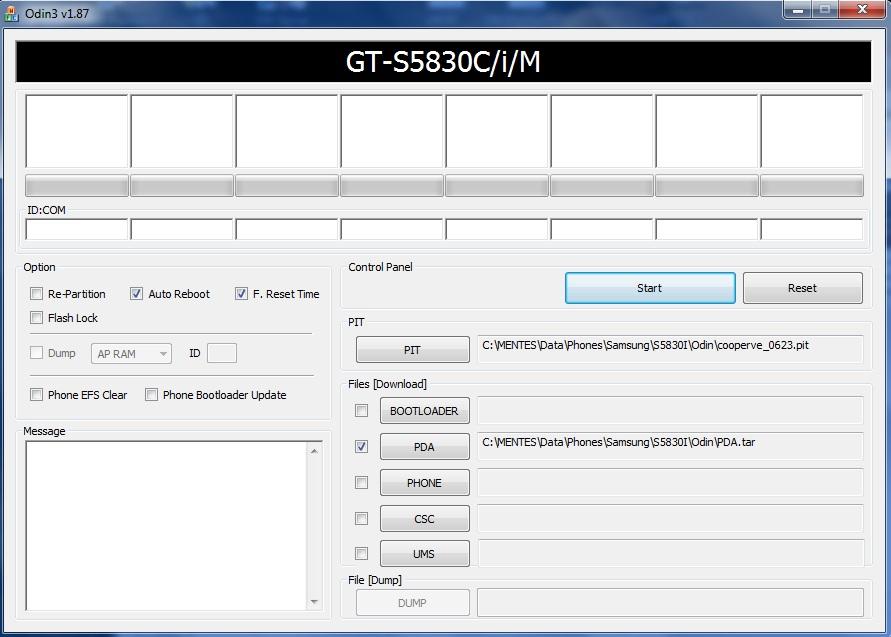Image resolution: width=891 pixels, height=637 pixels.
Task: Enable Phone Bootloader Update option
Action: [151, 394]
